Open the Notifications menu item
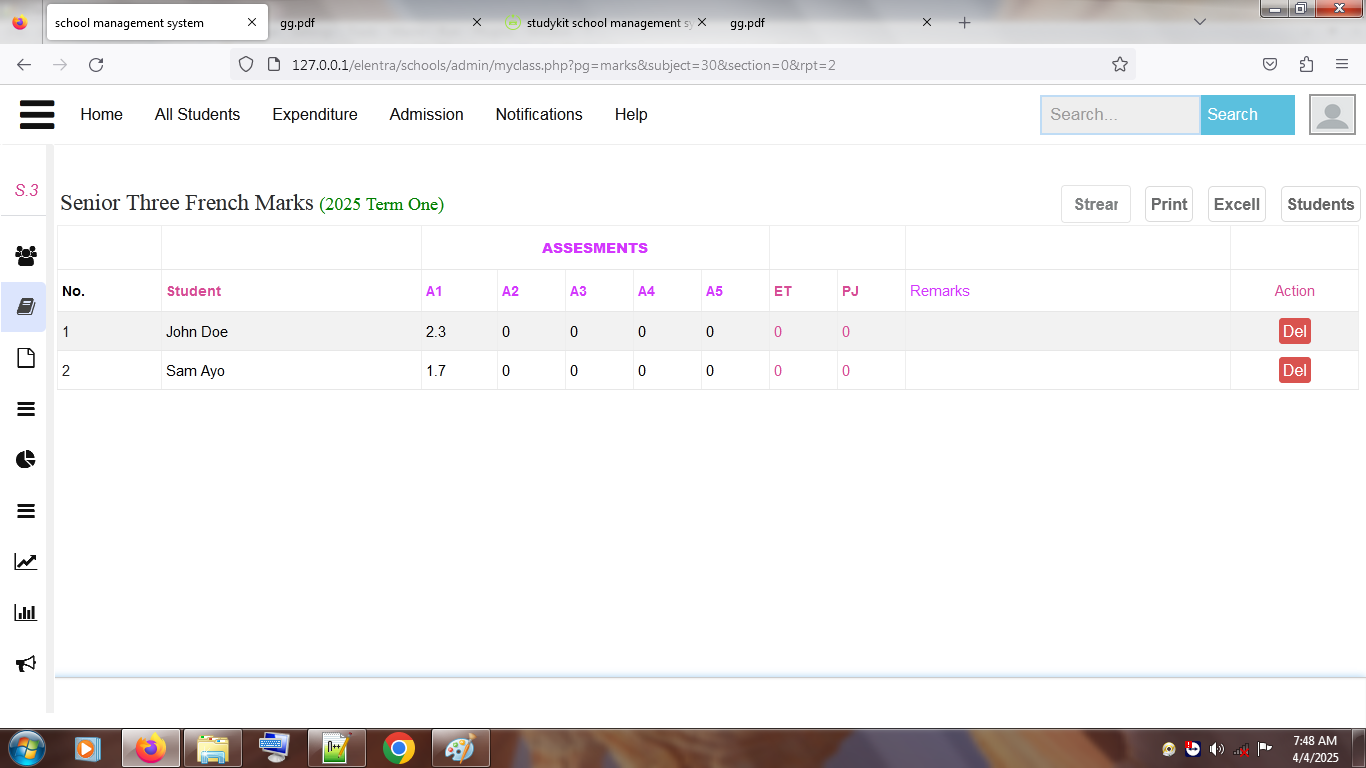Image resolution: width=1366 pixels, height=768 pixels. (x=538, y=114)
